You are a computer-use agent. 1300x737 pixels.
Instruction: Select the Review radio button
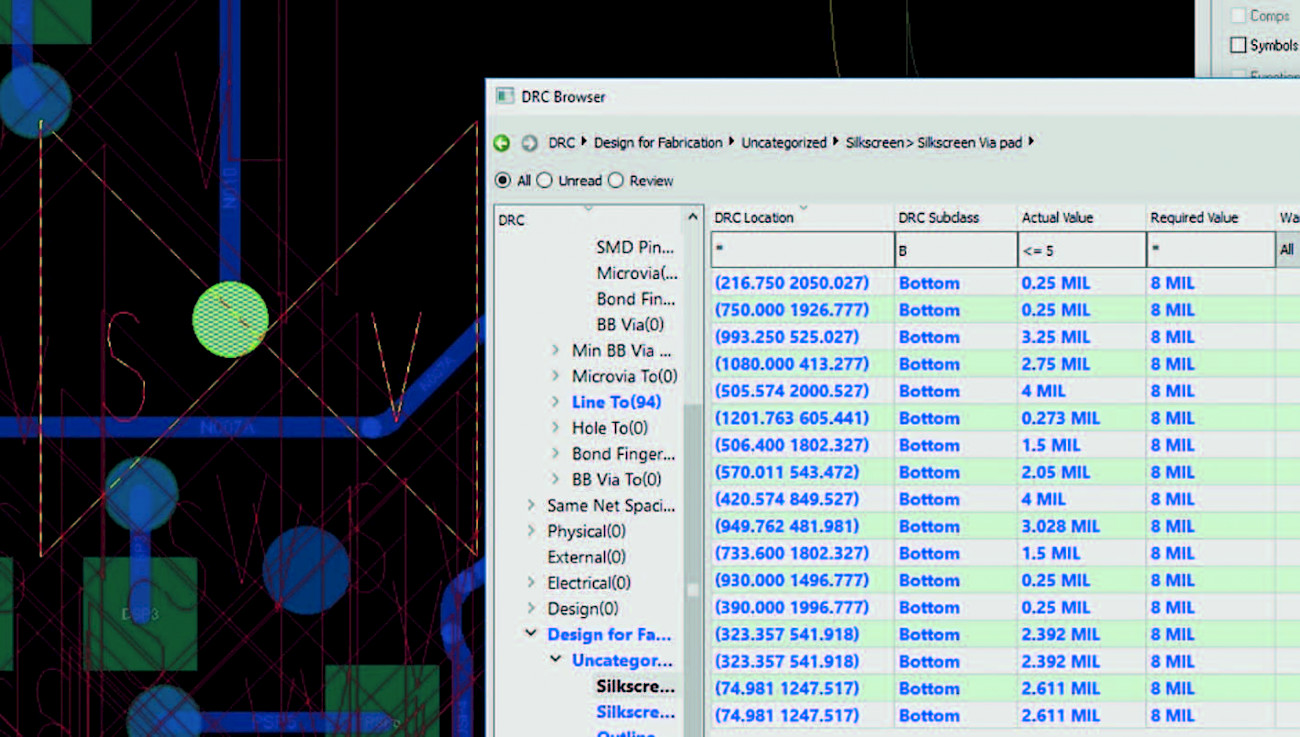pos(616,181)
